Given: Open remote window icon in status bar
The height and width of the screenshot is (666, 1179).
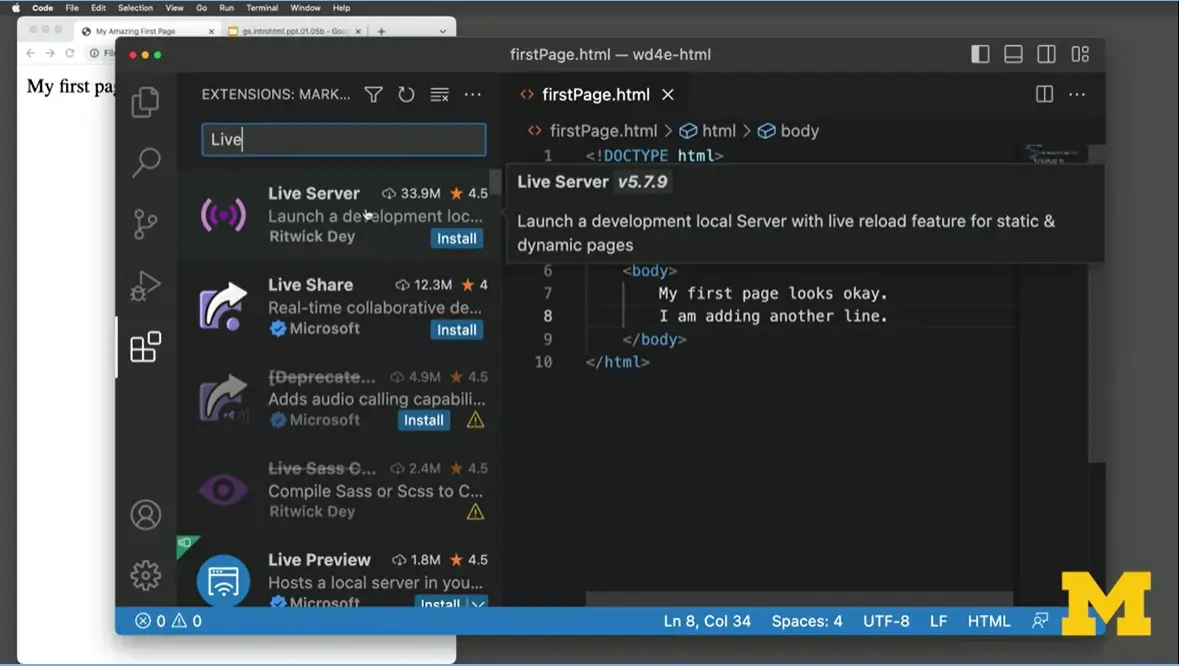Looking at the screenshot, I should coord(1040,620).
